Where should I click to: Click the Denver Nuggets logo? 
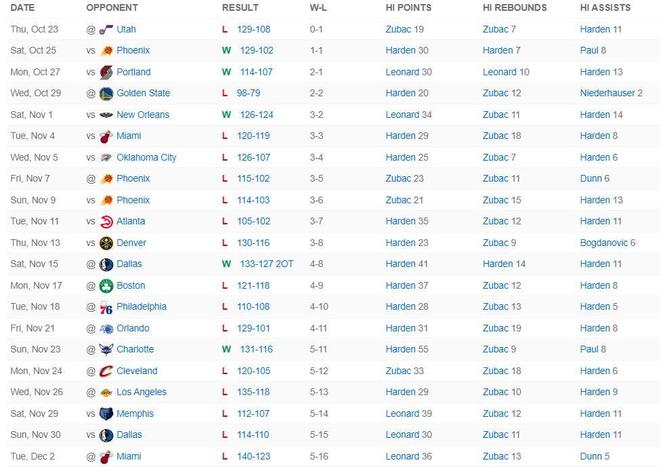tap(106, 243)
